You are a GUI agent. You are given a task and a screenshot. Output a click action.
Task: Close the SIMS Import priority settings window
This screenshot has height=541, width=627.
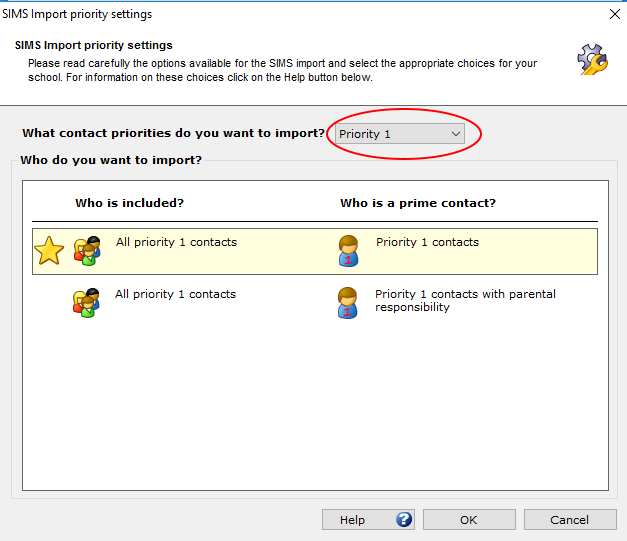click(x=615, y=14)
